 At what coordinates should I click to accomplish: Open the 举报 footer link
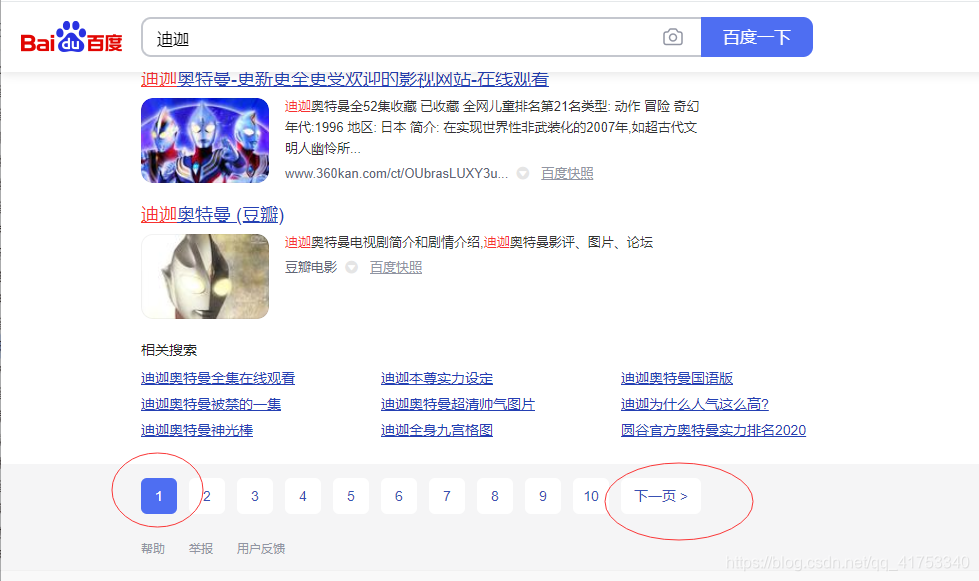[201, 549]
